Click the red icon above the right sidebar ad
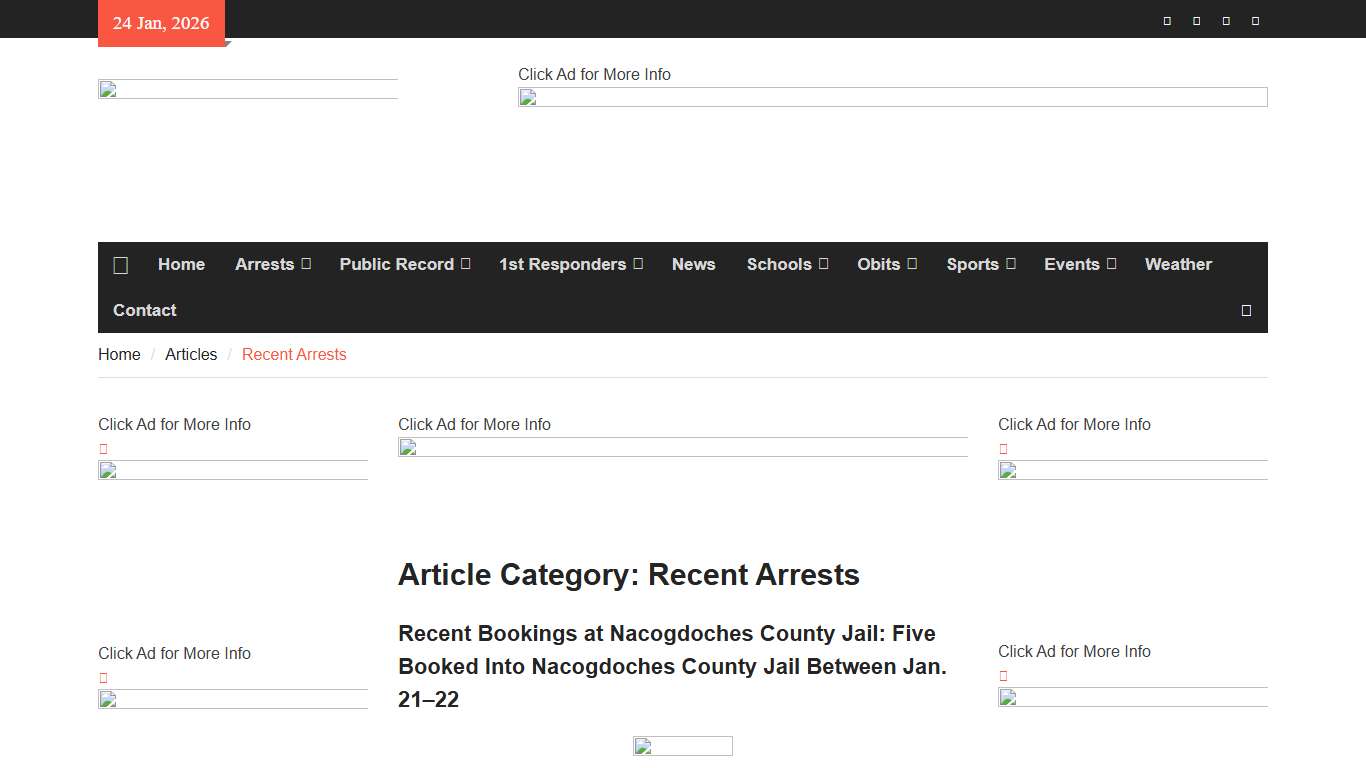The height and width of the screenshot is (768, 1366). click(x=1003, y=448)
